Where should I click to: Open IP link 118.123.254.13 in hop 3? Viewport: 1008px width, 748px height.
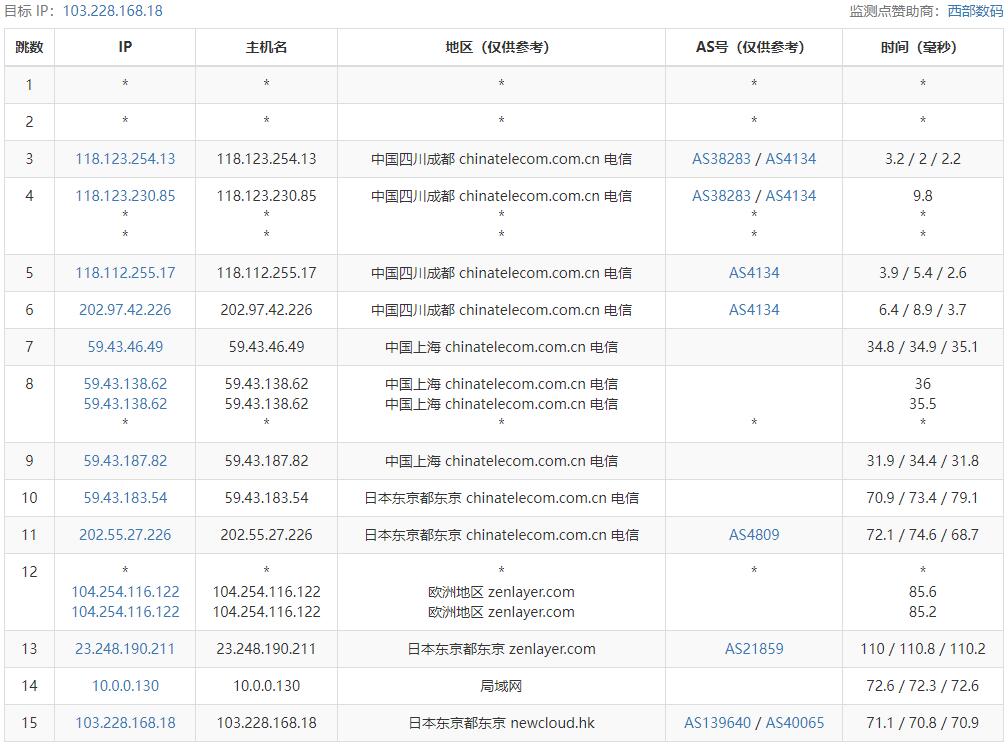125,159
